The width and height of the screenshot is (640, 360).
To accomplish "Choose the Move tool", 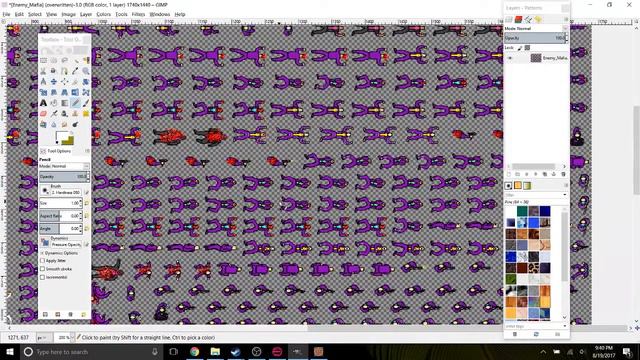I will click(54, 82).
